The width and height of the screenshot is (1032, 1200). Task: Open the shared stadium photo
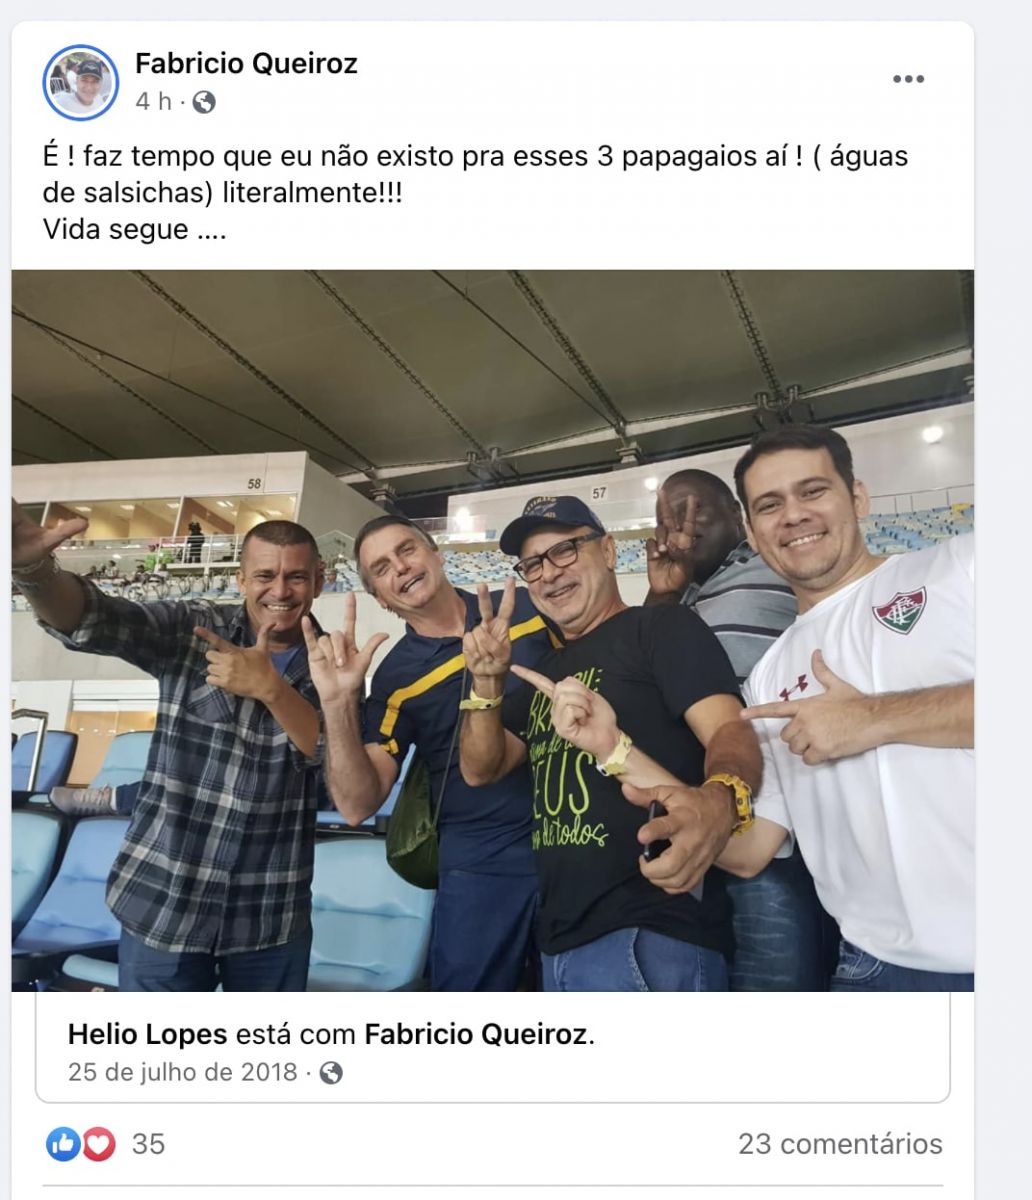click(x=493, y=630)
